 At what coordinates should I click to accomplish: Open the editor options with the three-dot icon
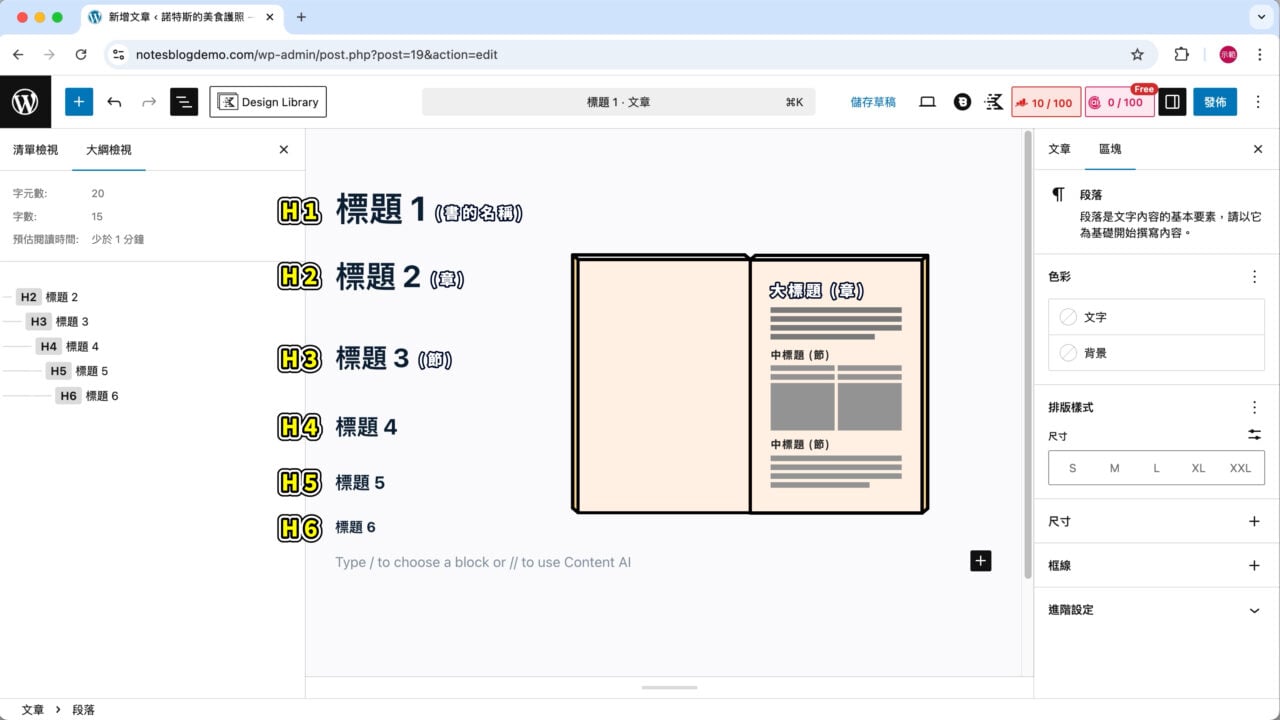click(x=1258, y=101)
